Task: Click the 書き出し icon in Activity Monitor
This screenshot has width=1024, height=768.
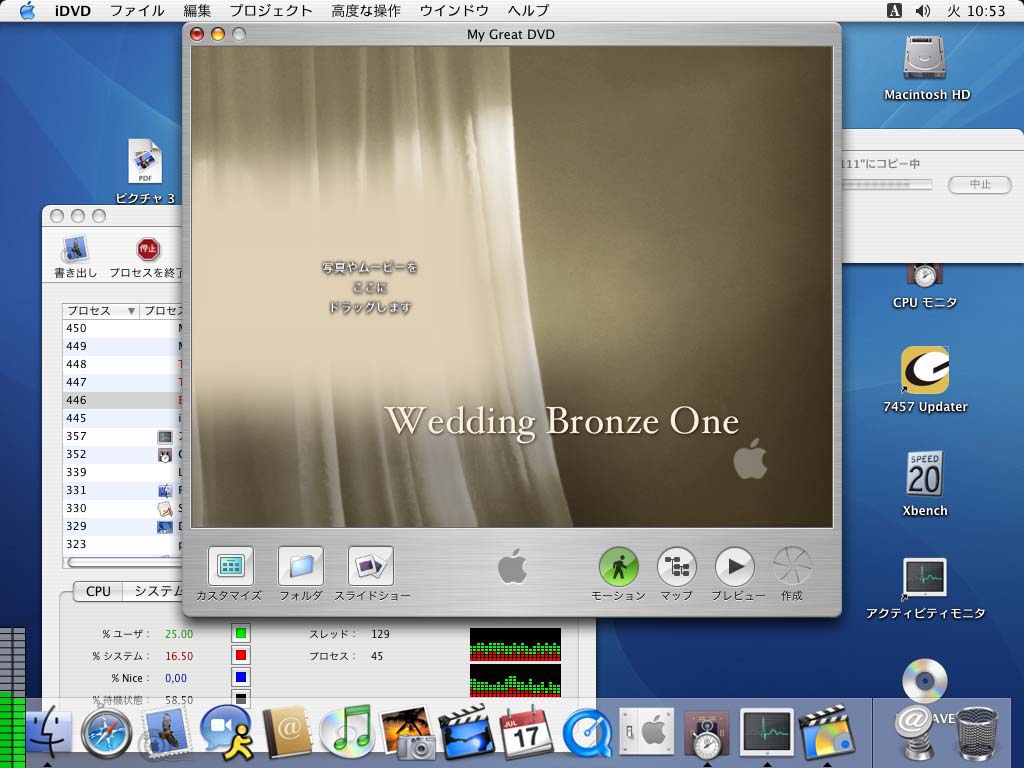Action: (76, 249)
